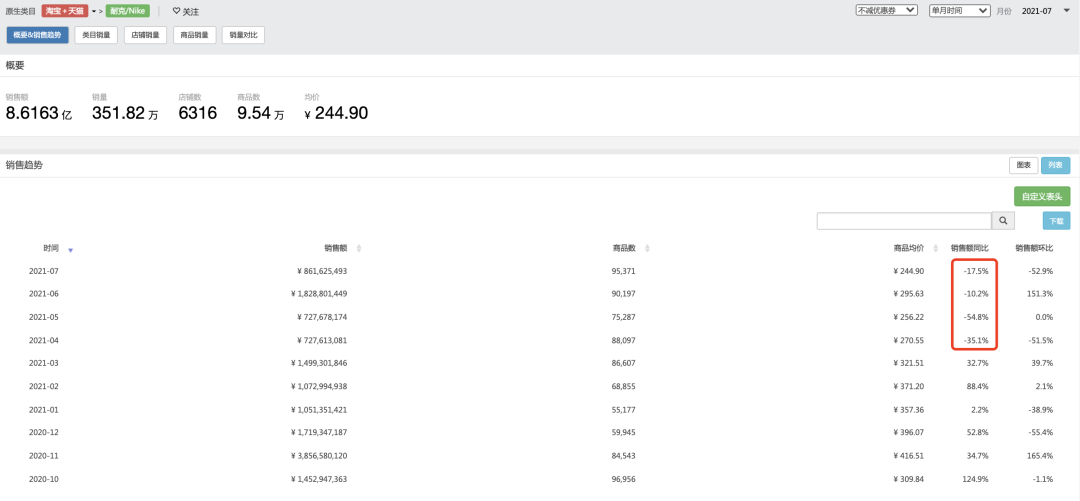Switch to 图表 chart view
The height and width of the screenshot is (501, 1080).
coord(1023,165)
